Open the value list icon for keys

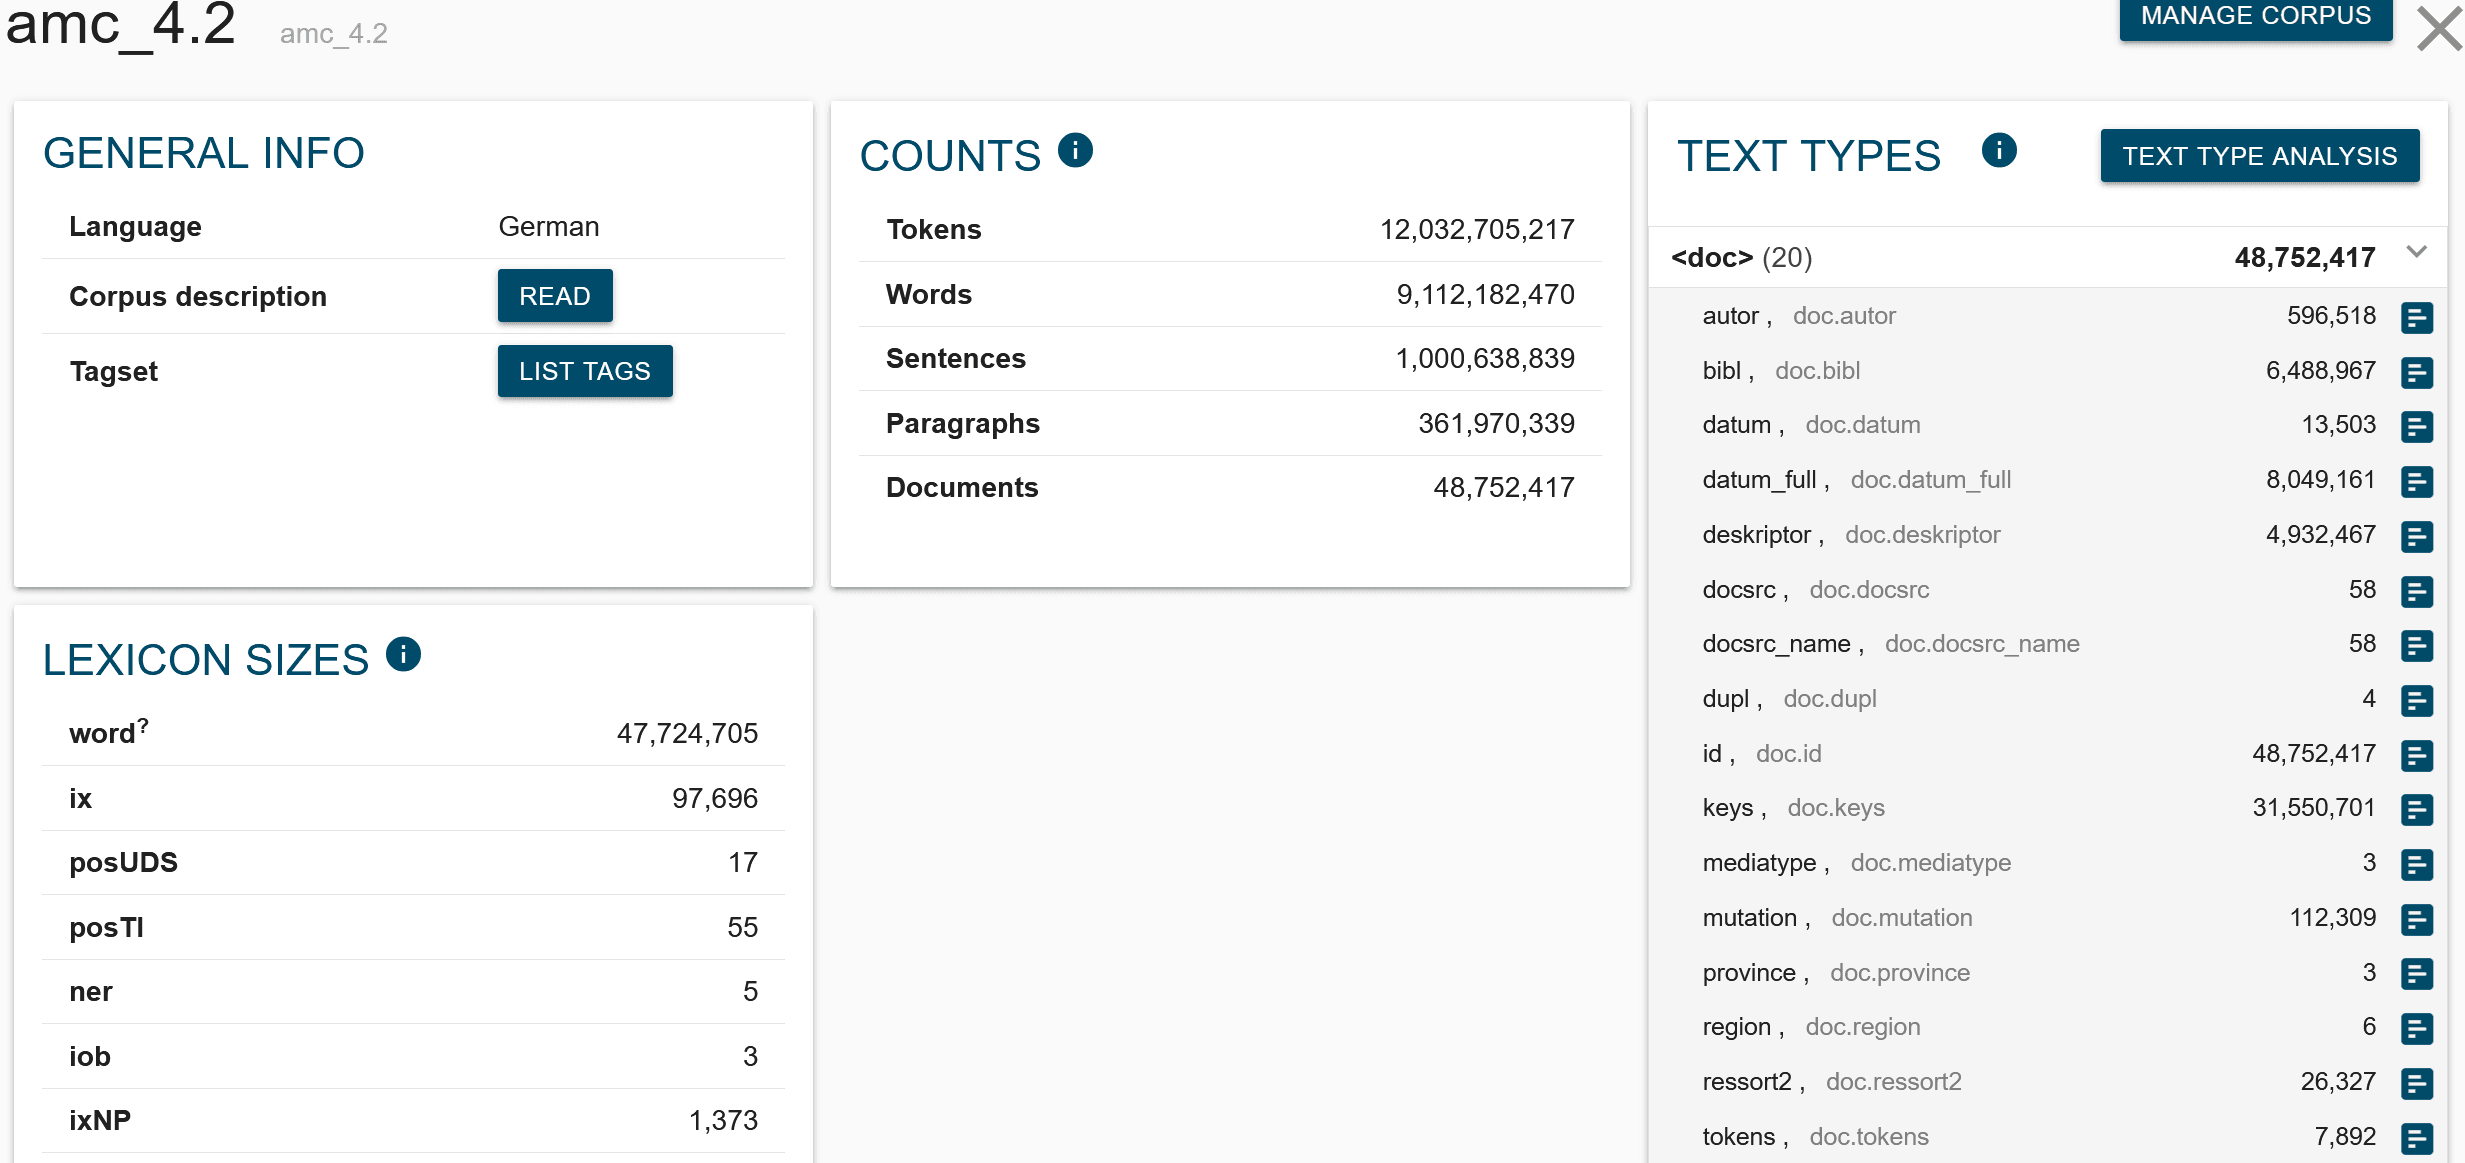pos(2416,810)
